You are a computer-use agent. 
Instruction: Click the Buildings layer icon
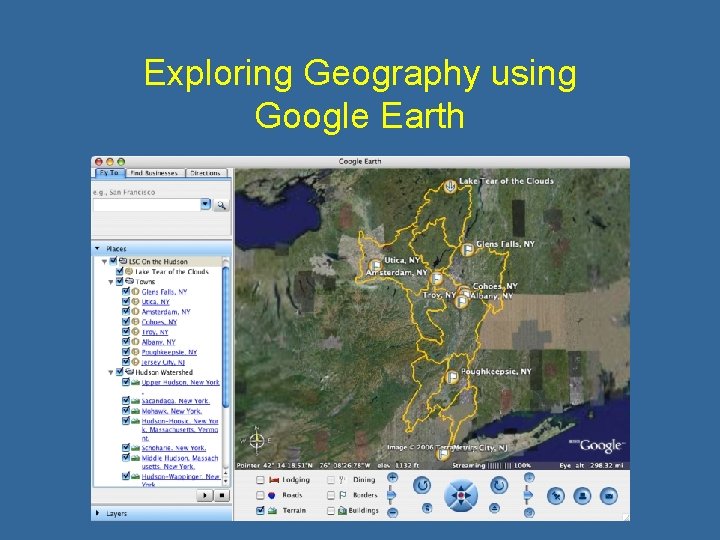click(343, 511)
